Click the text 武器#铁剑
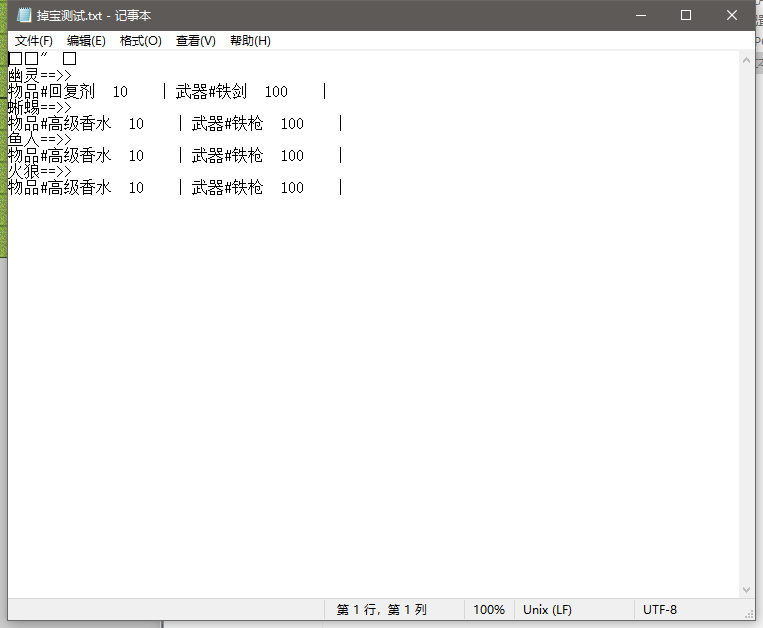The image size is (763, 628). click(x=211, y=91)
